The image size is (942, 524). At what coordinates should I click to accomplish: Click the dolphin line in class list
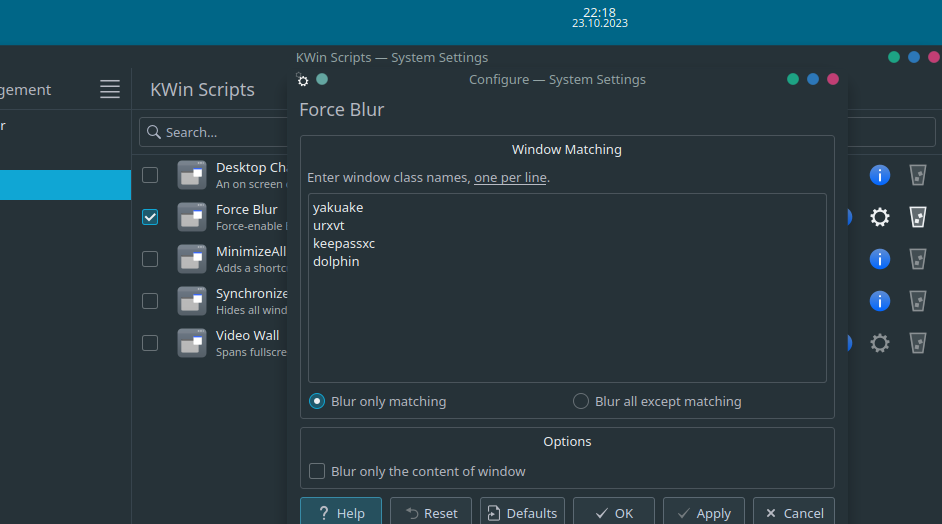click(336, 261)
